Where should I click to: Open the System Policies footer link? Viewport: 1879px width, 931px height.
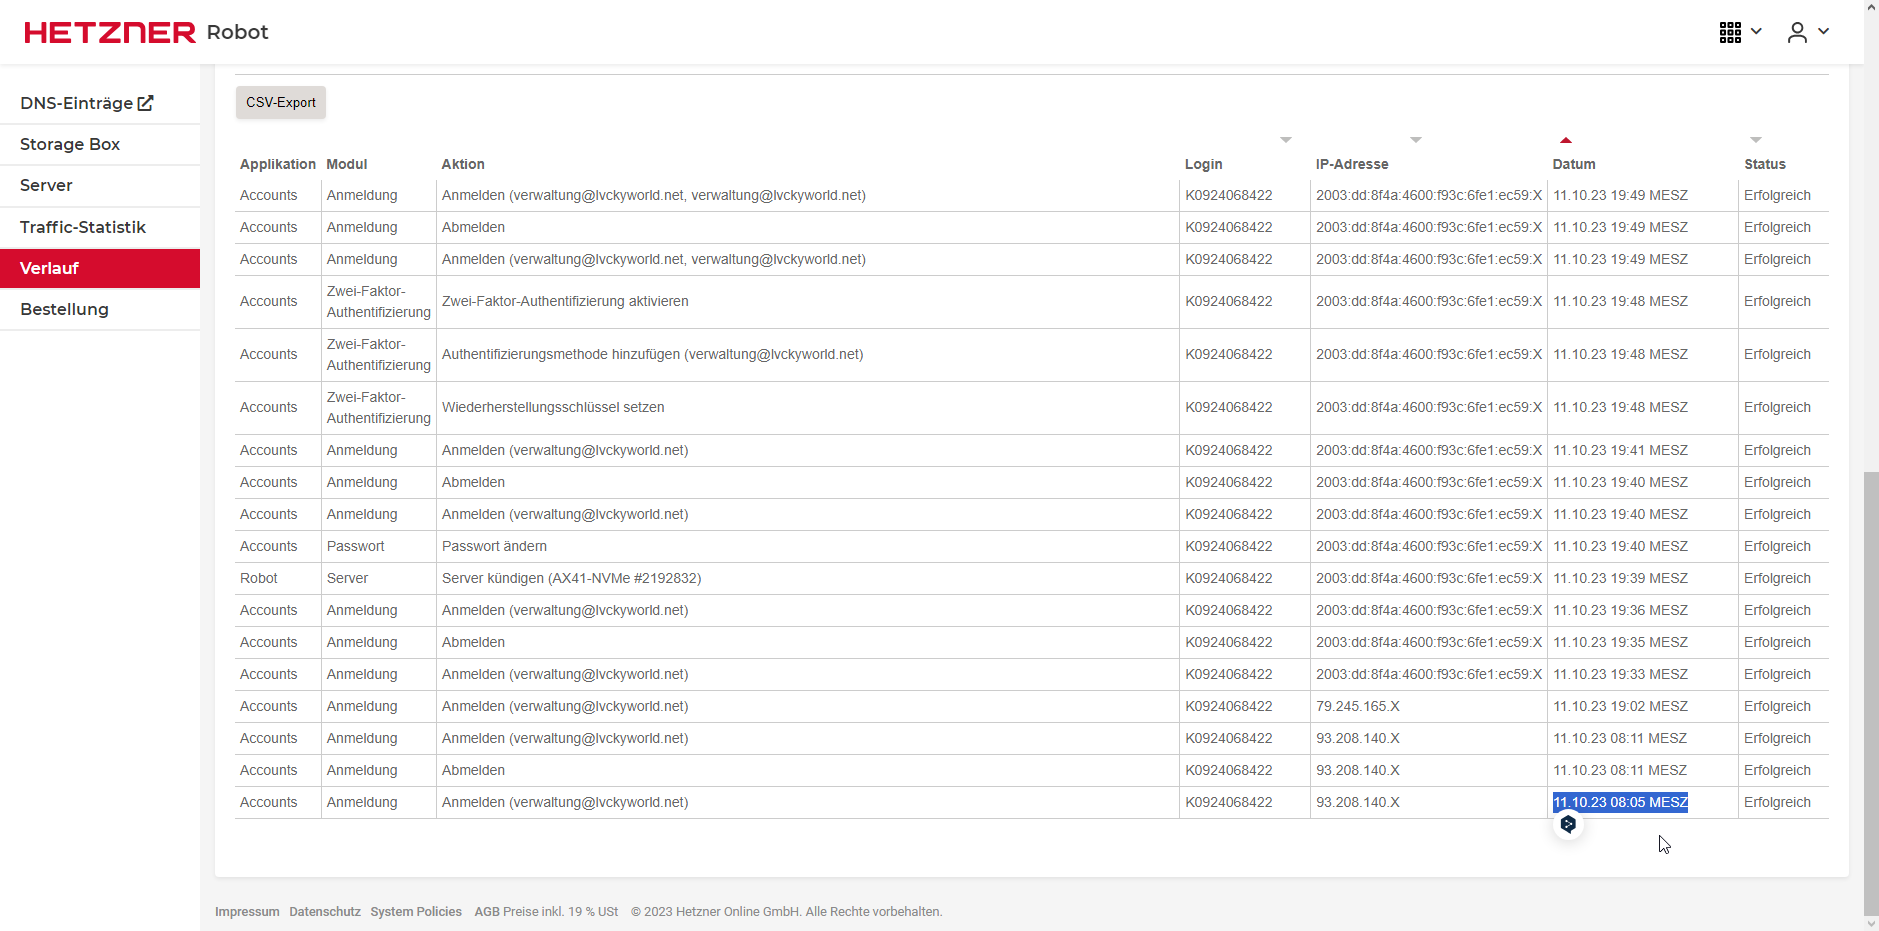click(x=416, y=912)
